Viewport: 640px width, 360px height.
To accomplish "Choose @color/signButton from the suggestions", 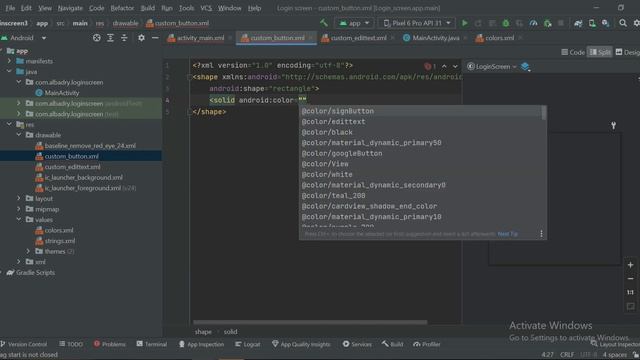I will (420, 111).
